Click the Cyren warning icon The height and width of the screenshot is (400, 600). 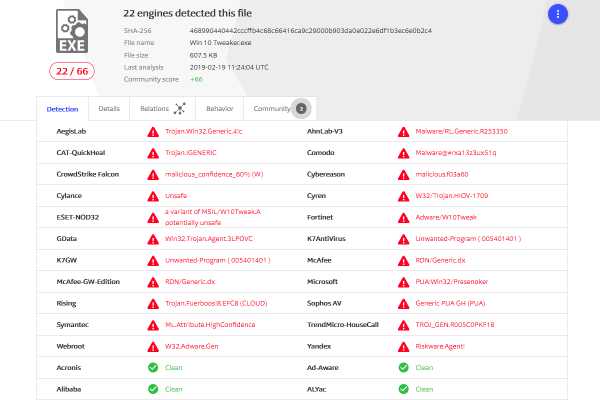pyautogui.click(x=403, y=196)
